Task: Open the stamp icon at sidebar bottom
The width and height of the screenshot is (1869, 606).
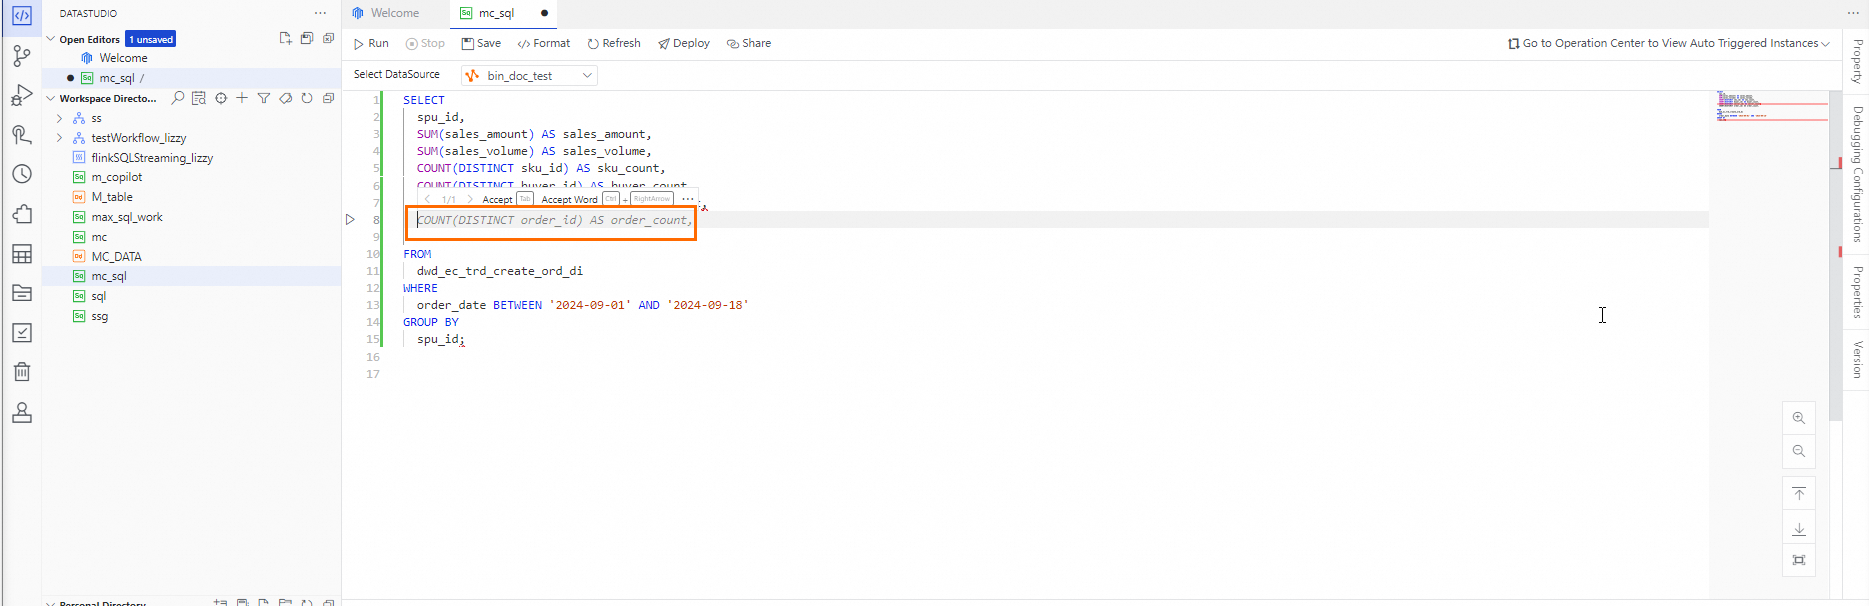Action: tap(21, 412)
